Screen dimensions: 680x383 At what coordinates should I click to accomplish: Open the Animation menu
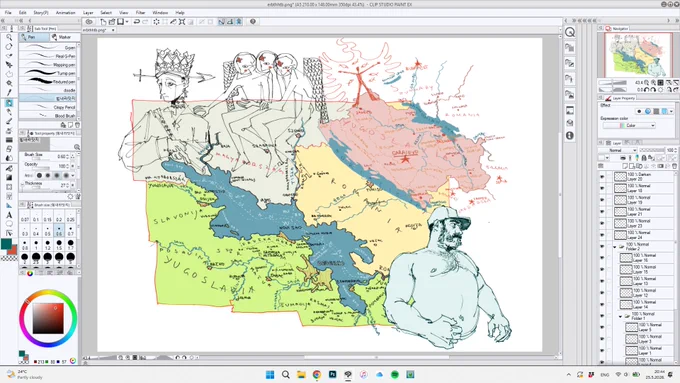(65, 13)
